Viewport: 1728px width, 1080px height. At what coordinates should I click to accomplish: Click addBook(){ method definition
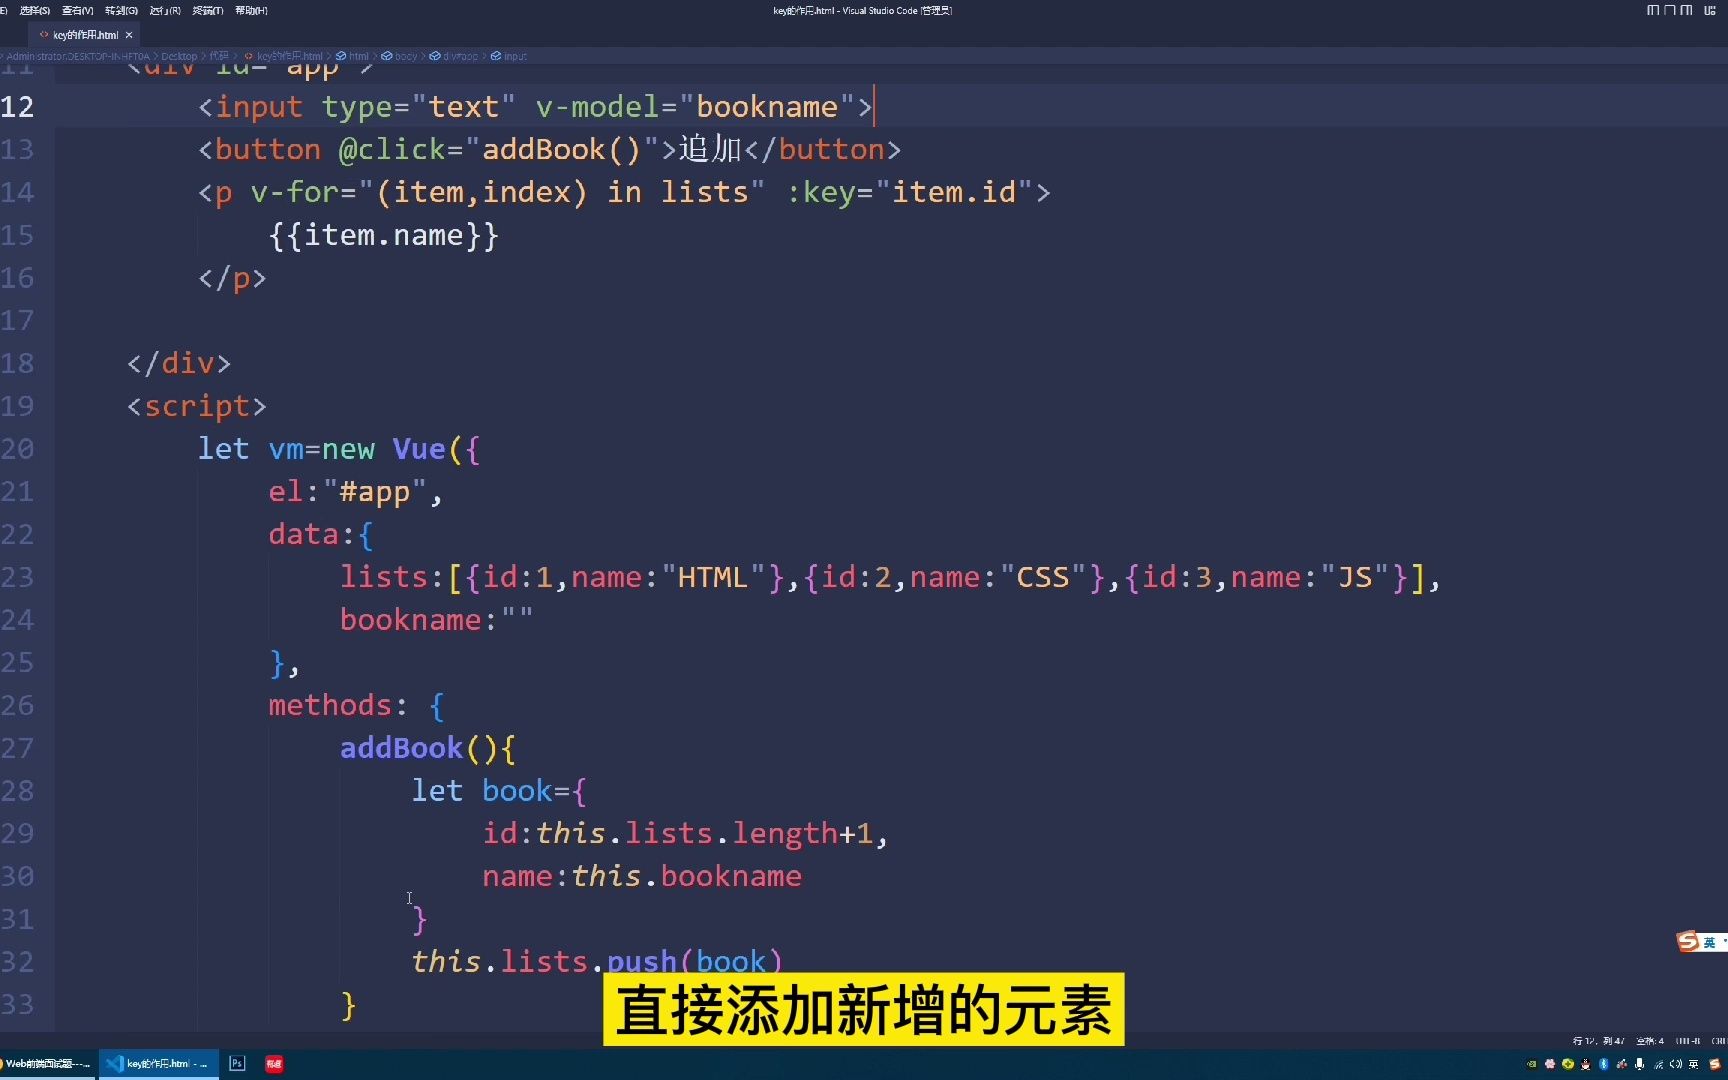(x=428, y=748)
